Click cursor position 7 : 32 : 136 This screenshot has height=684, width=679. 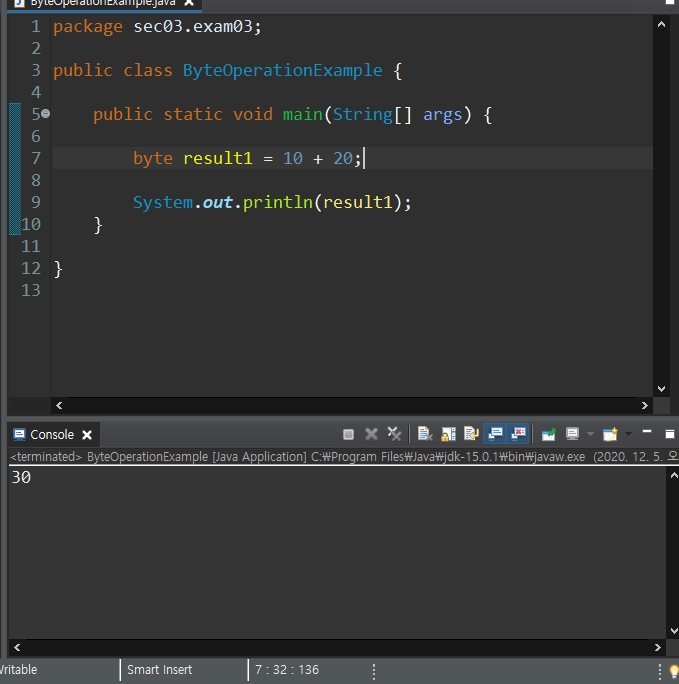[287, 670]
